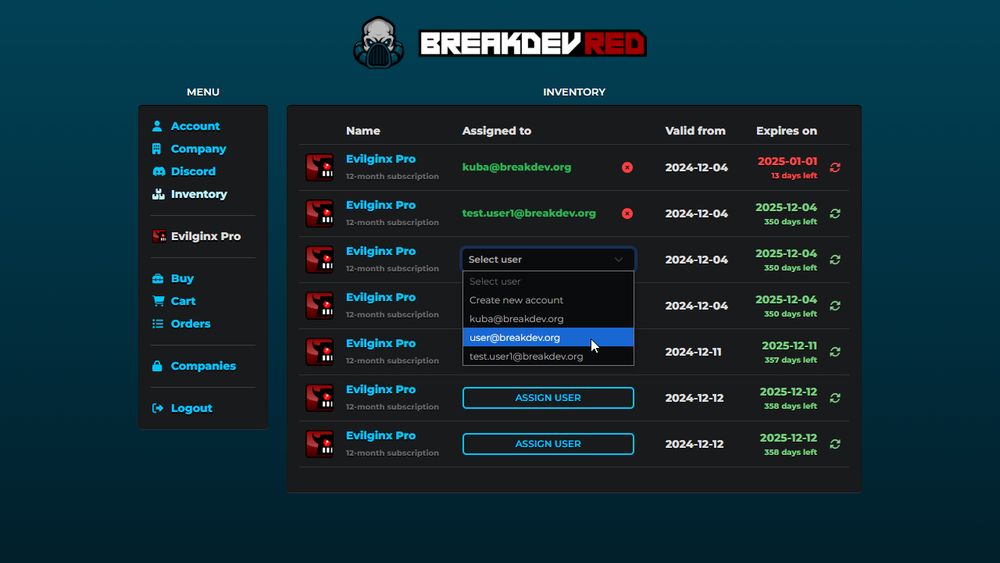The height and width of the screenshot is (563, 1000).
Task: Click the BREAKDEV RED title logo
Action: pyautogui.click(x=533, y=43)
